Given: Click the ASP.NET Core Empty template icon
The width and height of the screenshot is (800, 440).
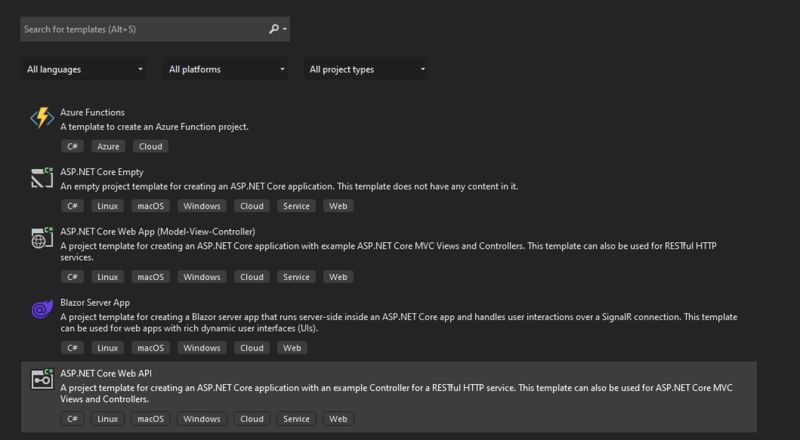Looking at the screenshot, I should click(42, 177).
